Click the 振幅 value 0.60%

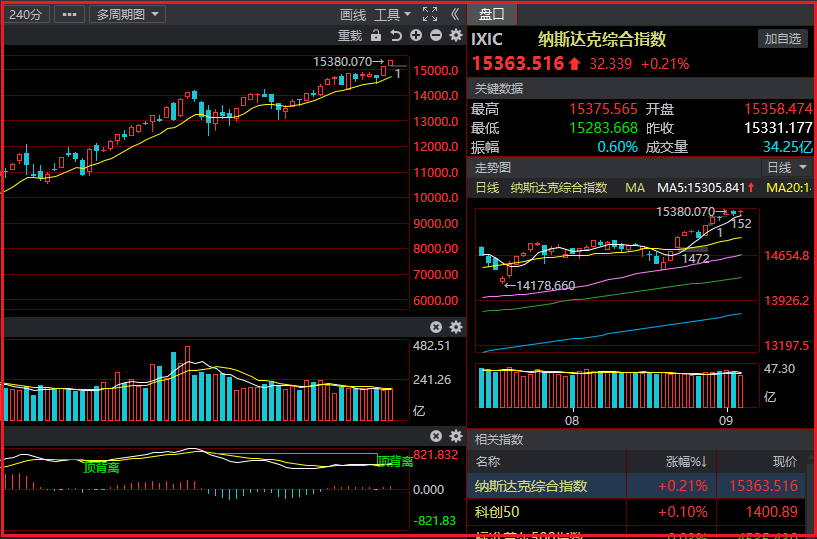[617, 147]
